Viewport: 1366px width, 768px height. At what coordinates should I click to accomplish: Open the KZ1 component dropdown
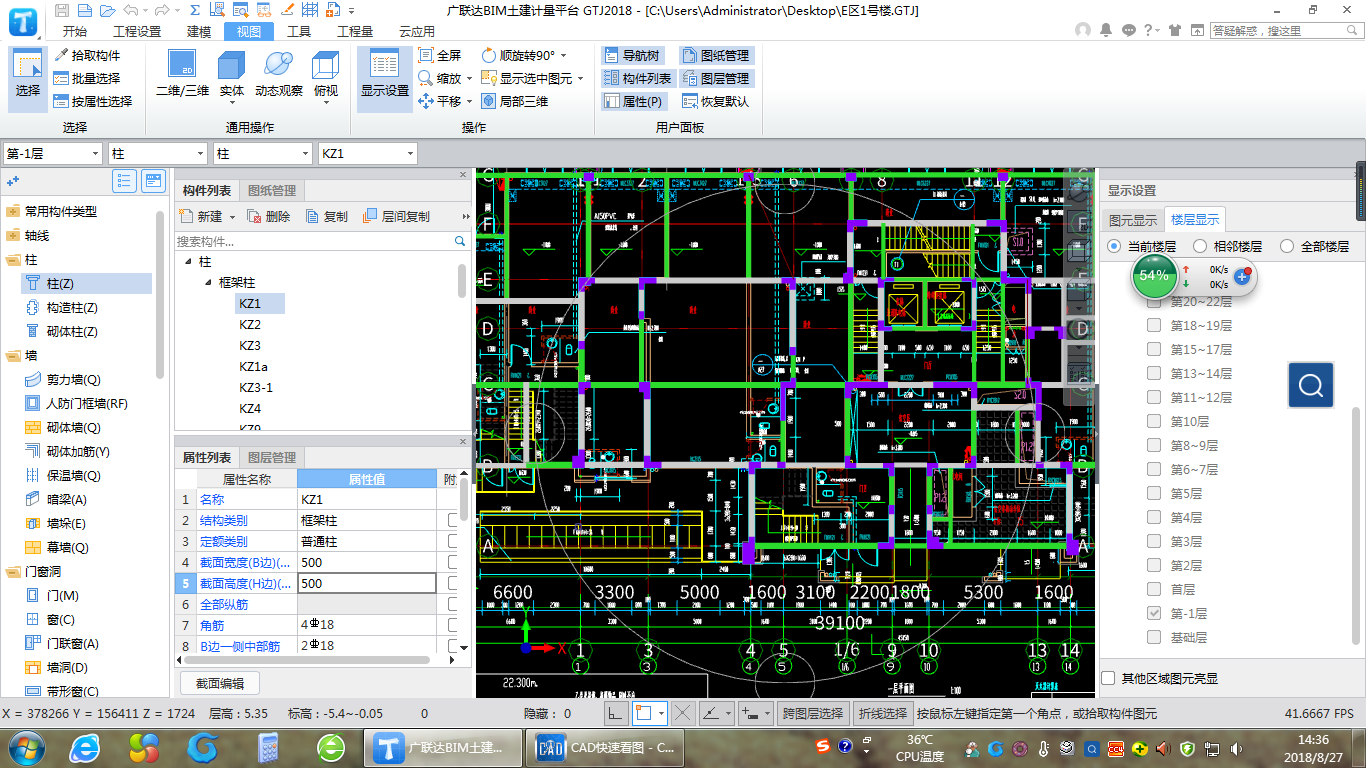pos(410,153)
